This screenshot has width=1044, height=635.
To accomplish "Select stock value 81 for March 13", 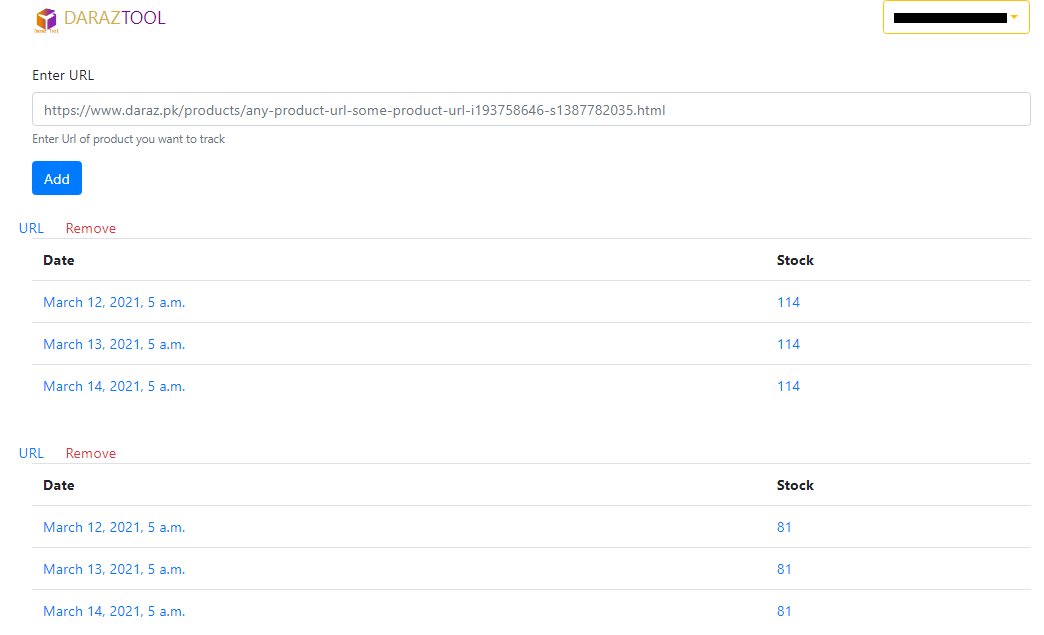I will point(784,569).
